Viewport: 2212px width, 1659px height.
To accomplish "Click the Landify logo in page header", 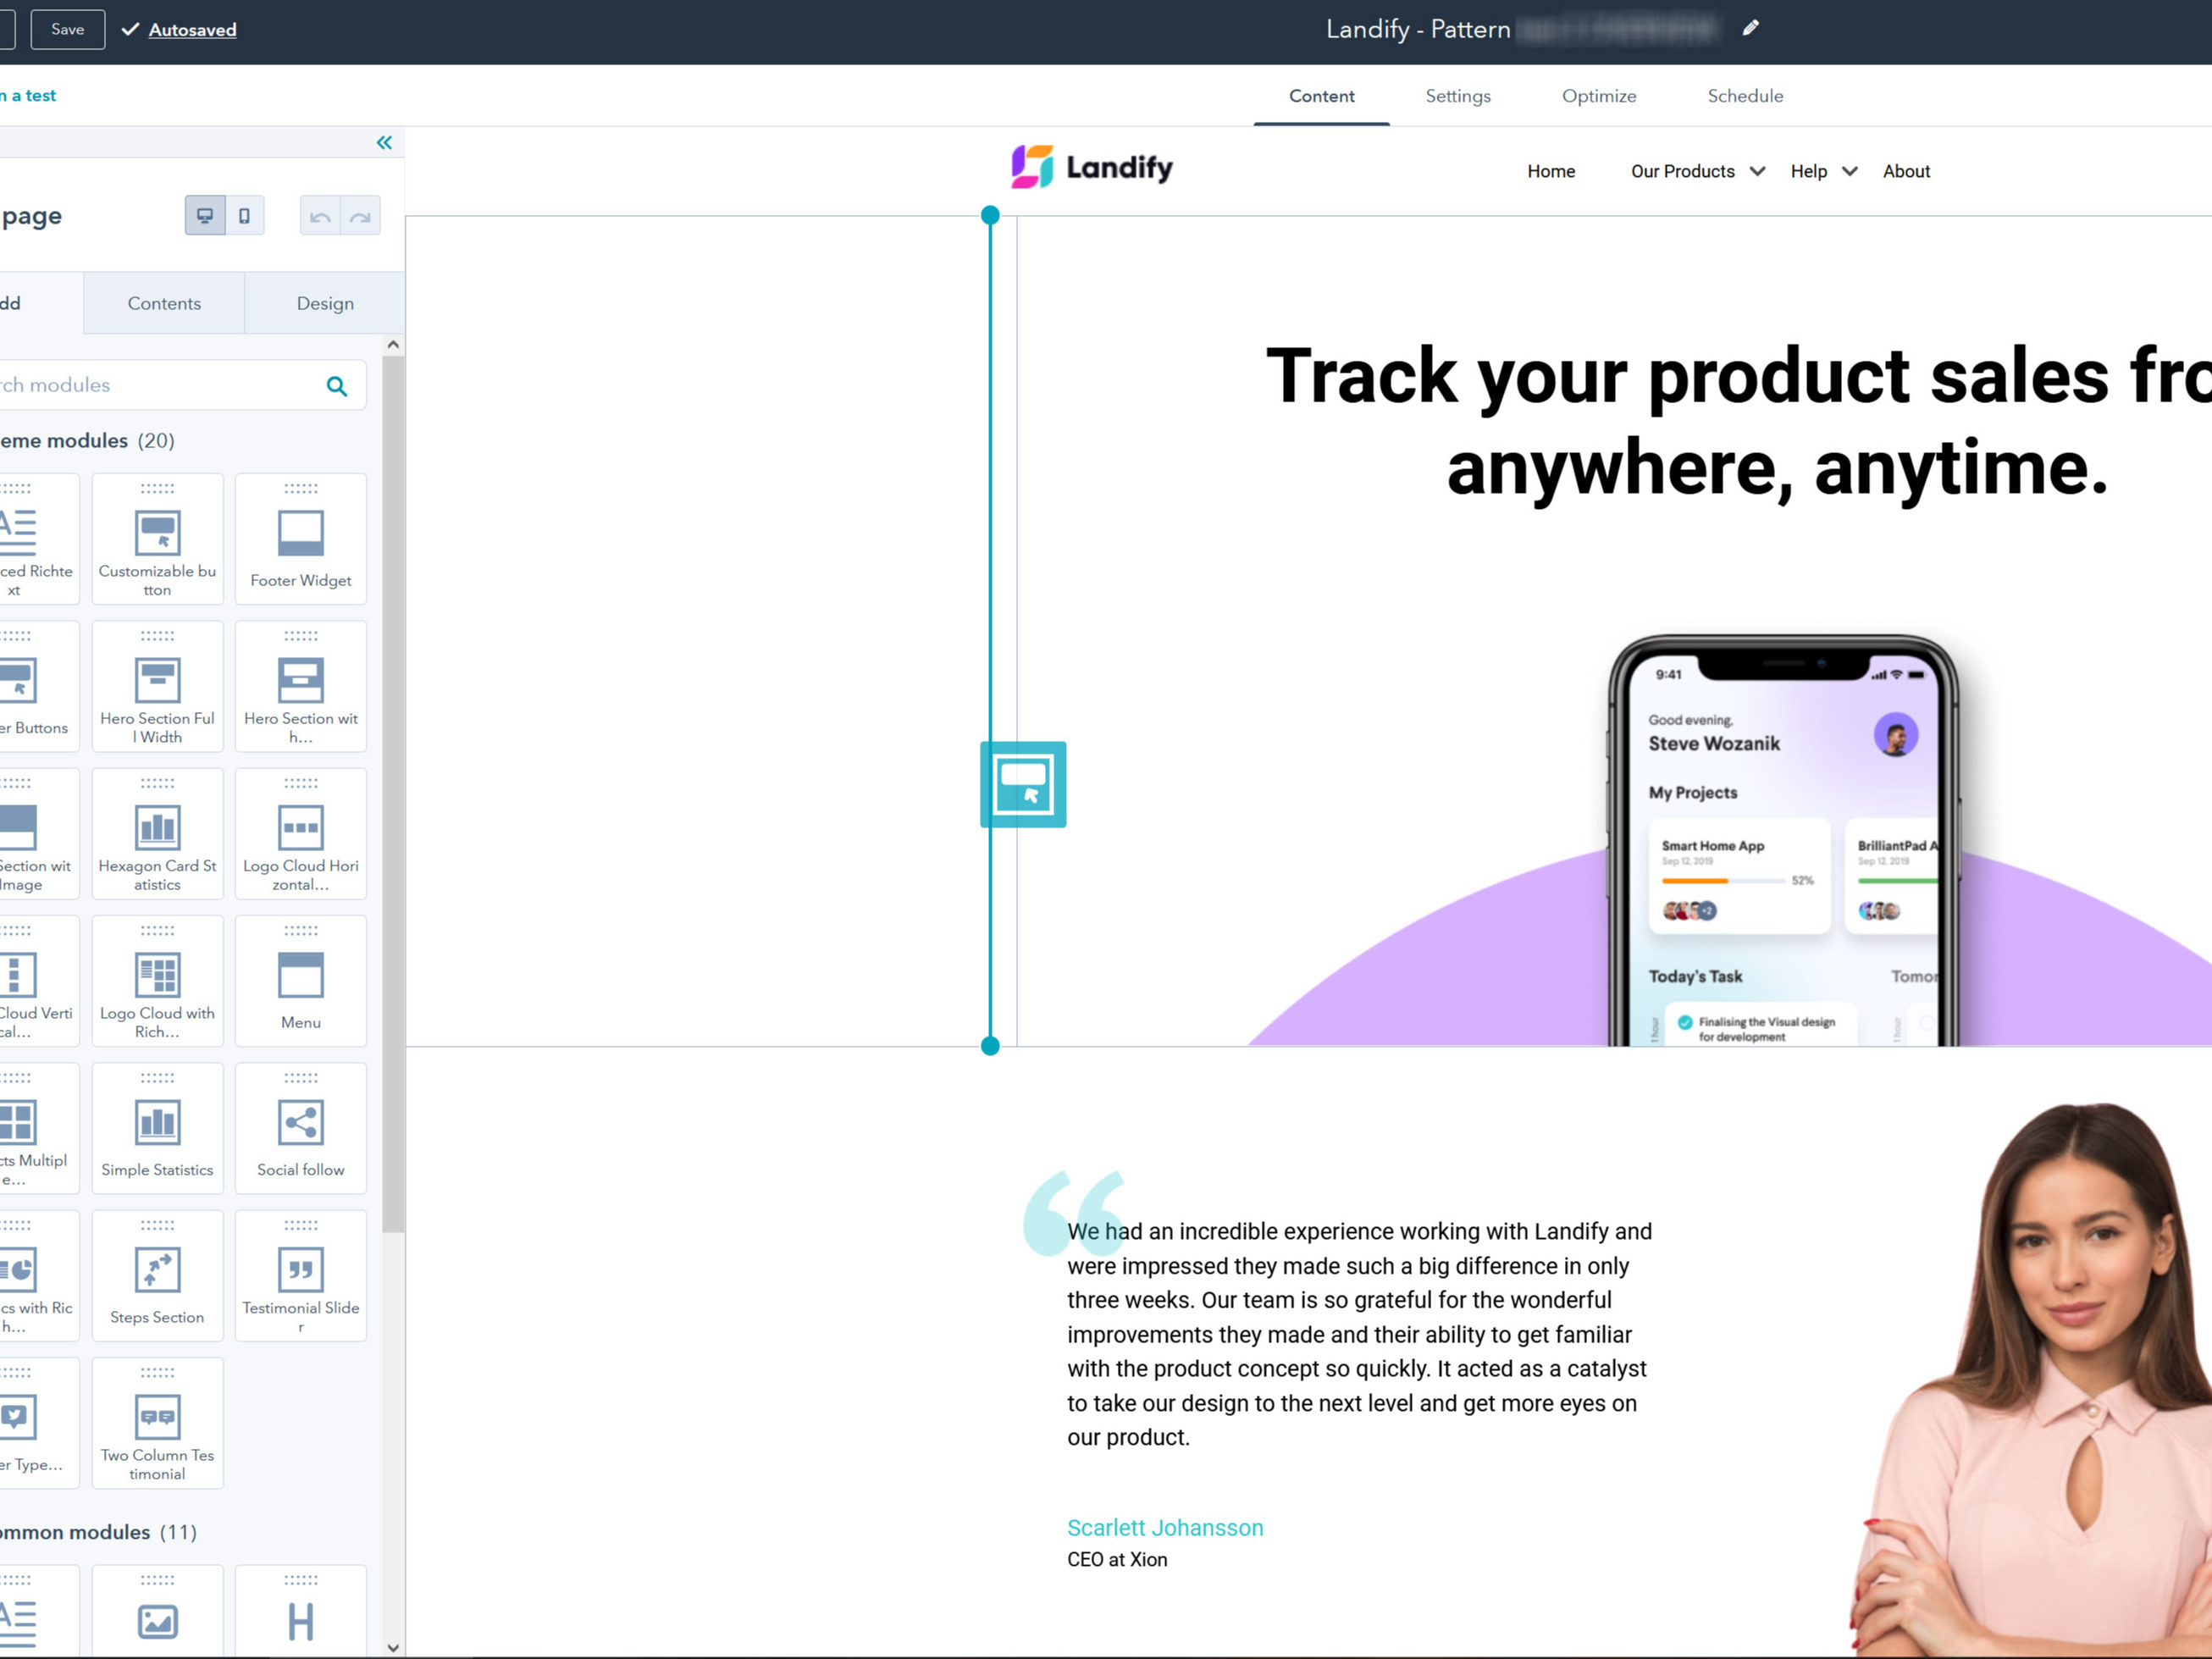I will click(1091, 167).
